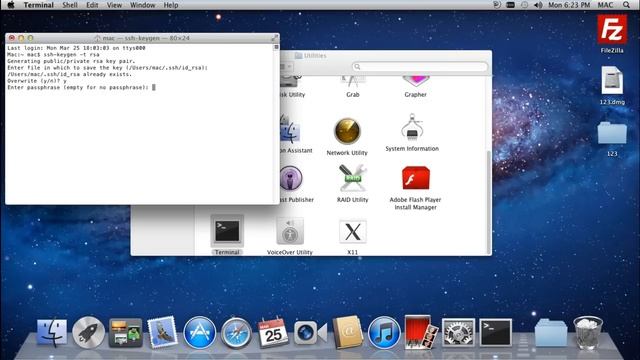Close the Terminal window with red button

(12, 38)
